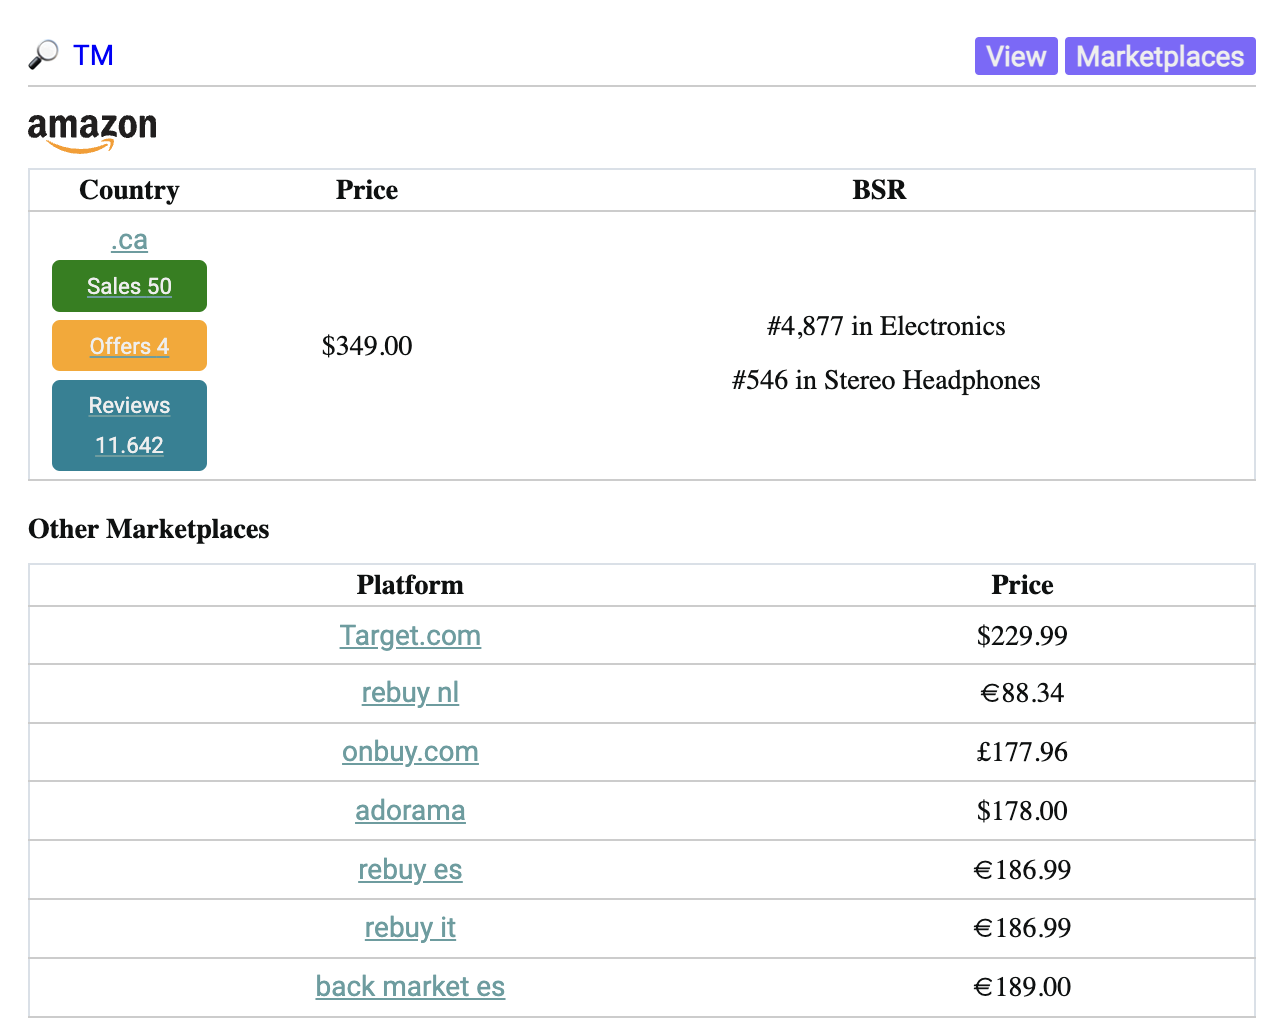Open the Marketplaces button
Screen dimensions: 1268x1032
click(1160, 56)
